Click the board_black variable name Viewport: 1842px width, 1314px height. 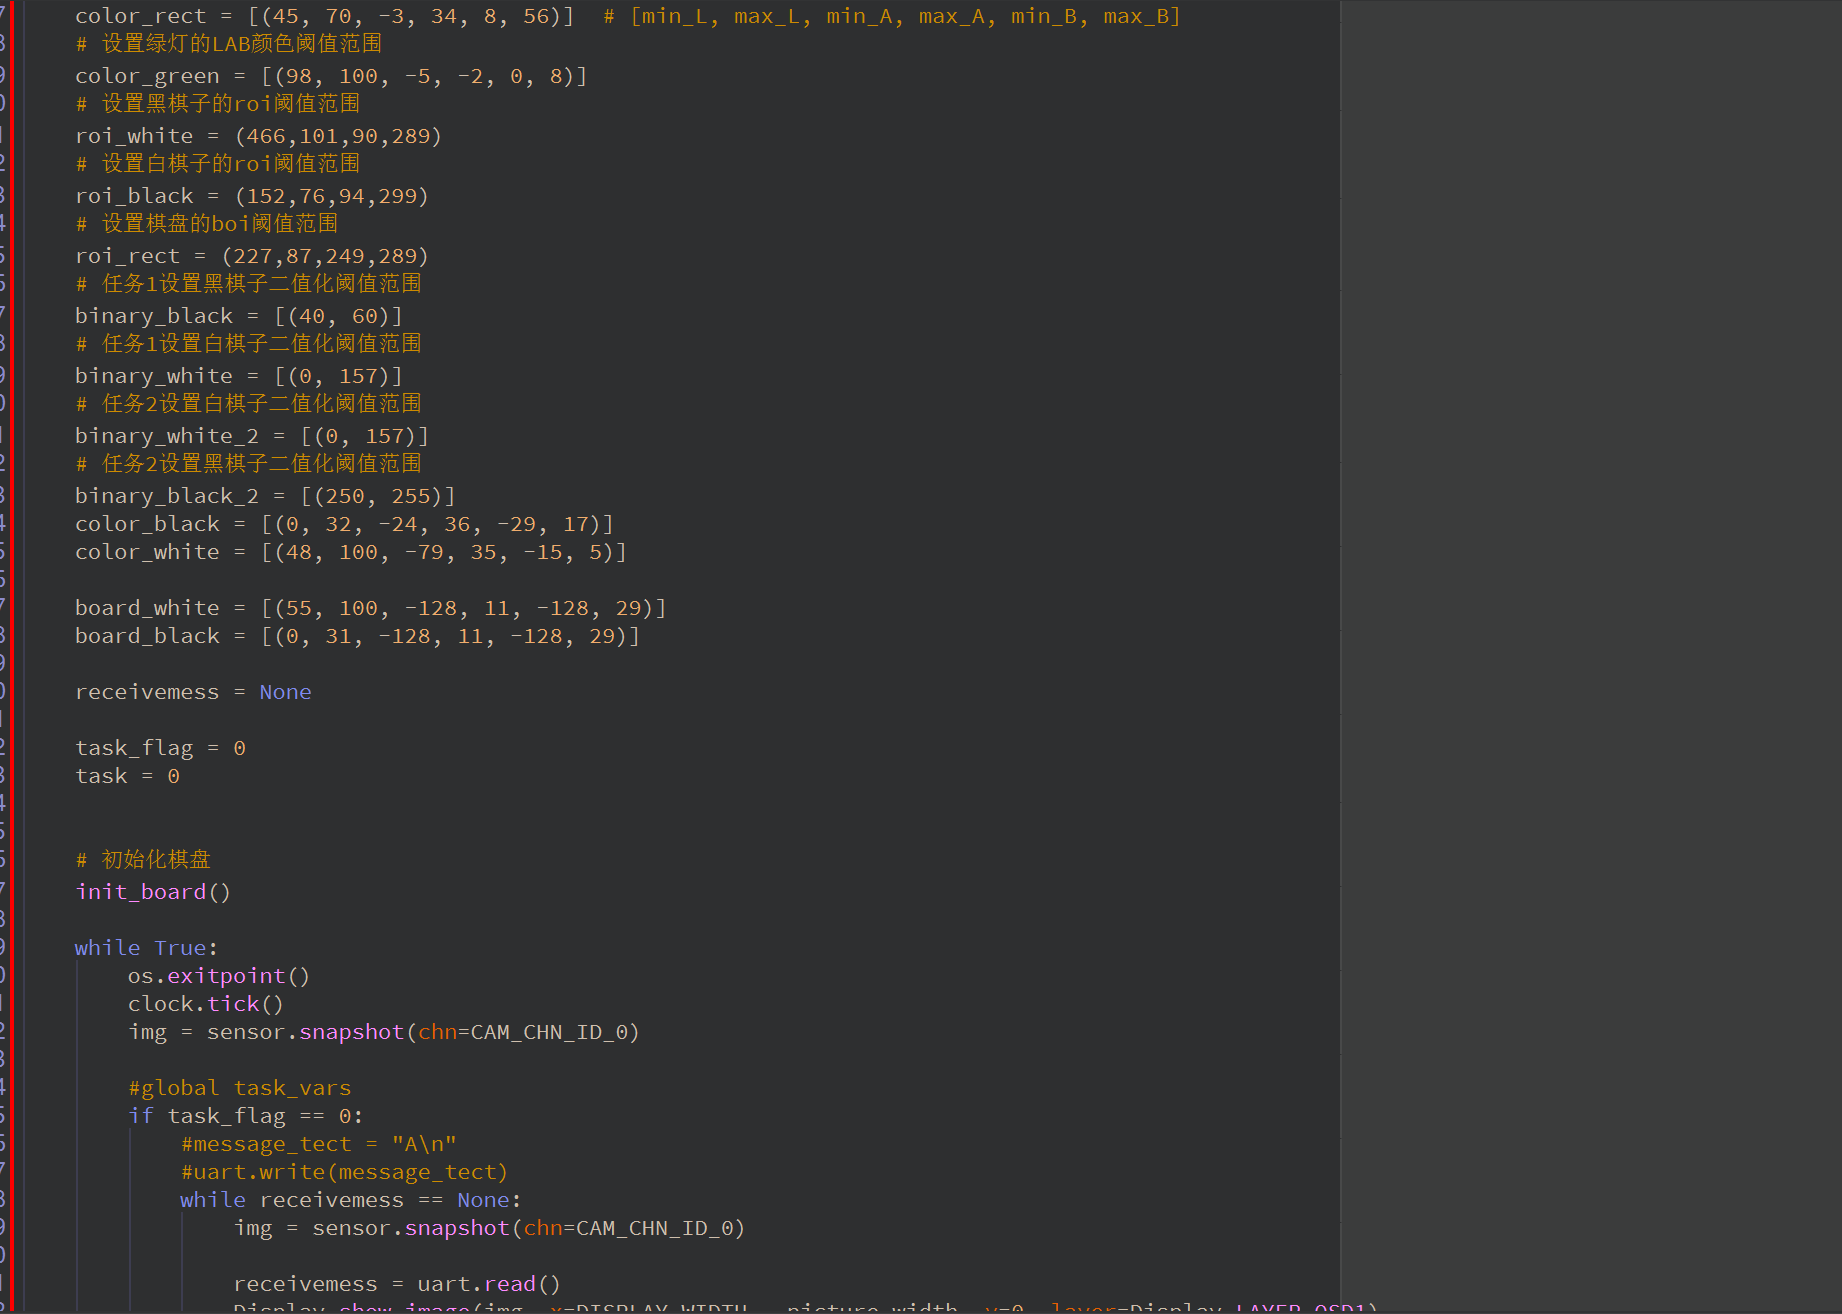tap(147, 637)
